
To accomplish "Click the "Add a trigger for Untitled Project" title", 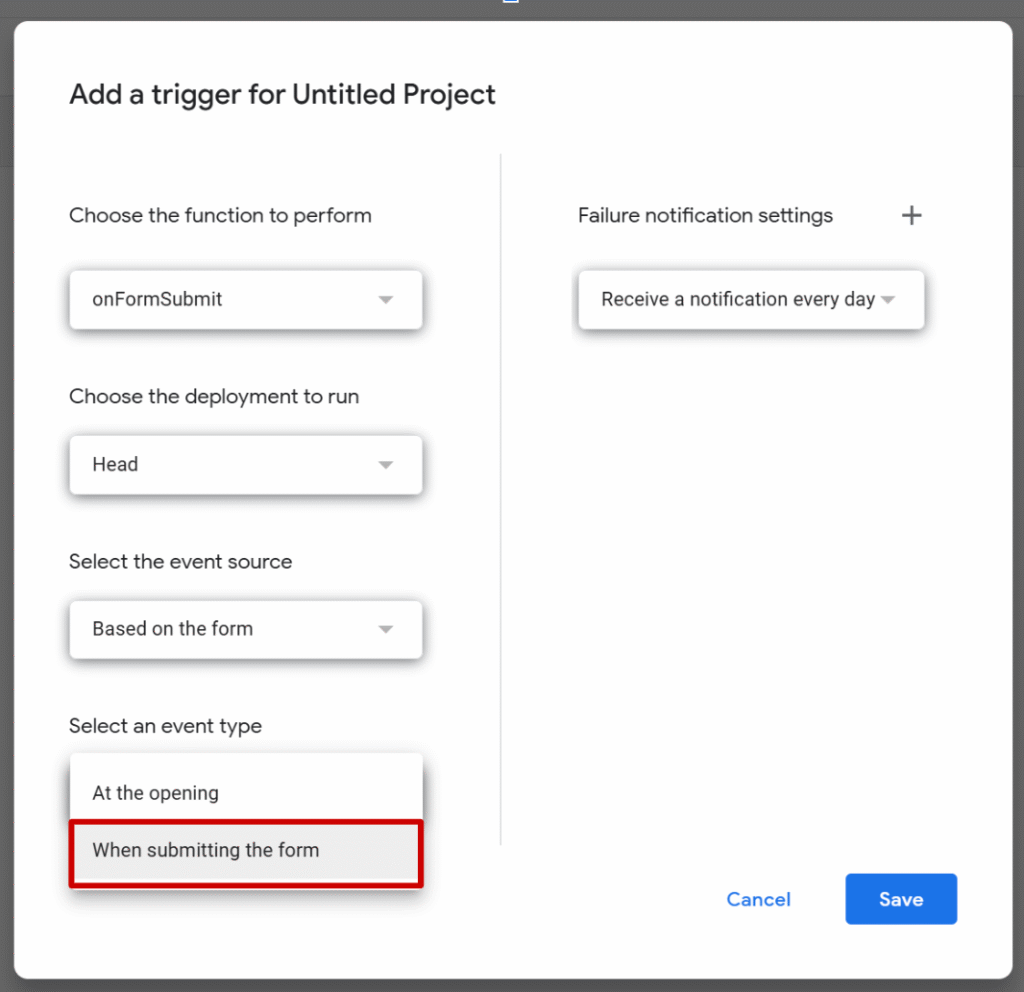I will 282,95.
